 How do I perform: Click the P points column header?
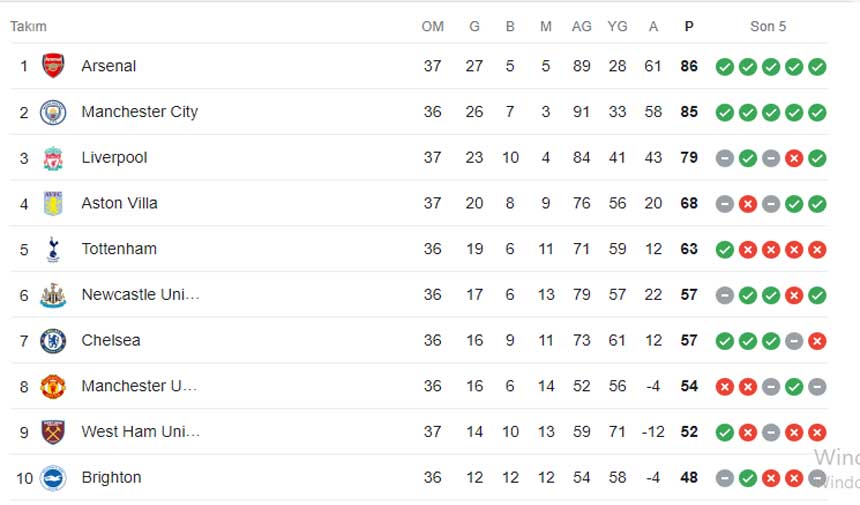689,26
